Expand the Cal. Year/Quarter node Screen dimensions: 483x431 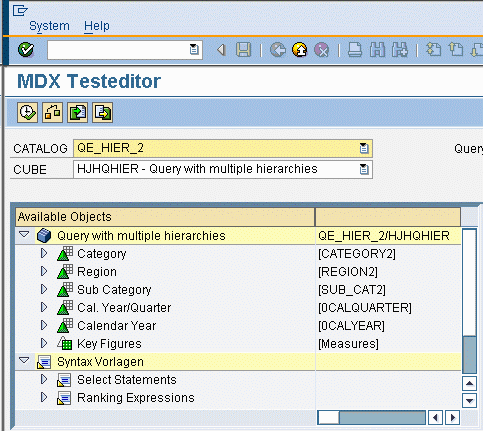coord(44,307)
